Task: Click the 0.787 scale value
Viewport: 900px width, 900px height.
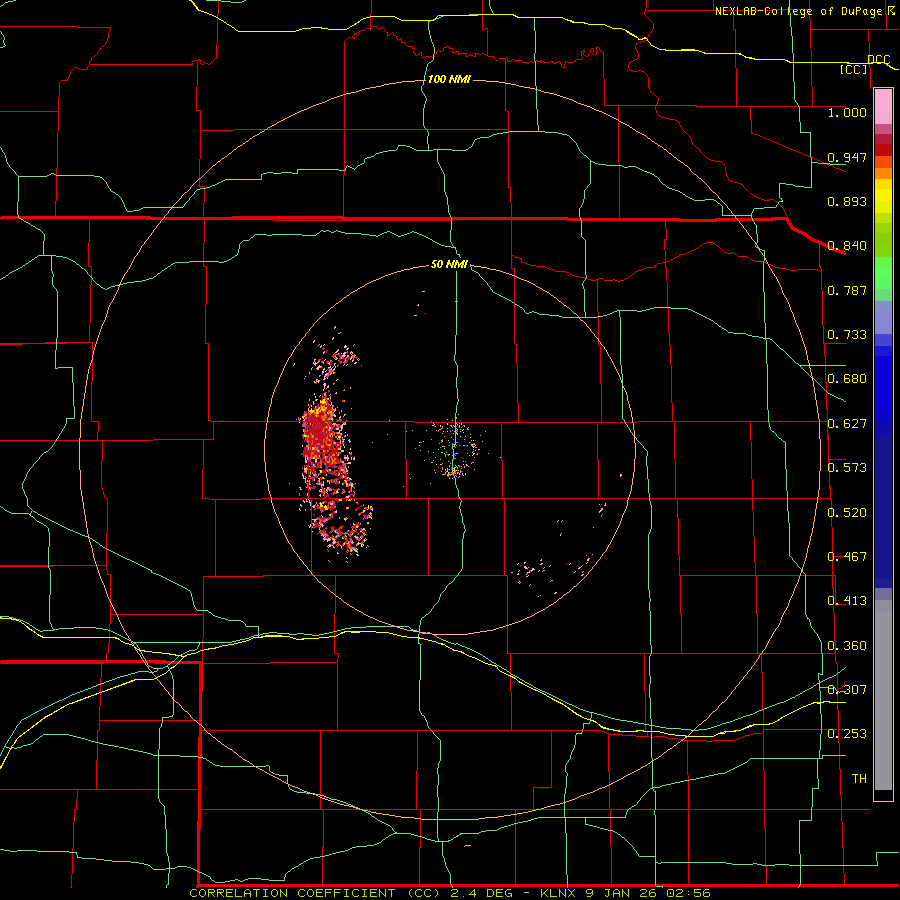Action: tap(847, 290)
